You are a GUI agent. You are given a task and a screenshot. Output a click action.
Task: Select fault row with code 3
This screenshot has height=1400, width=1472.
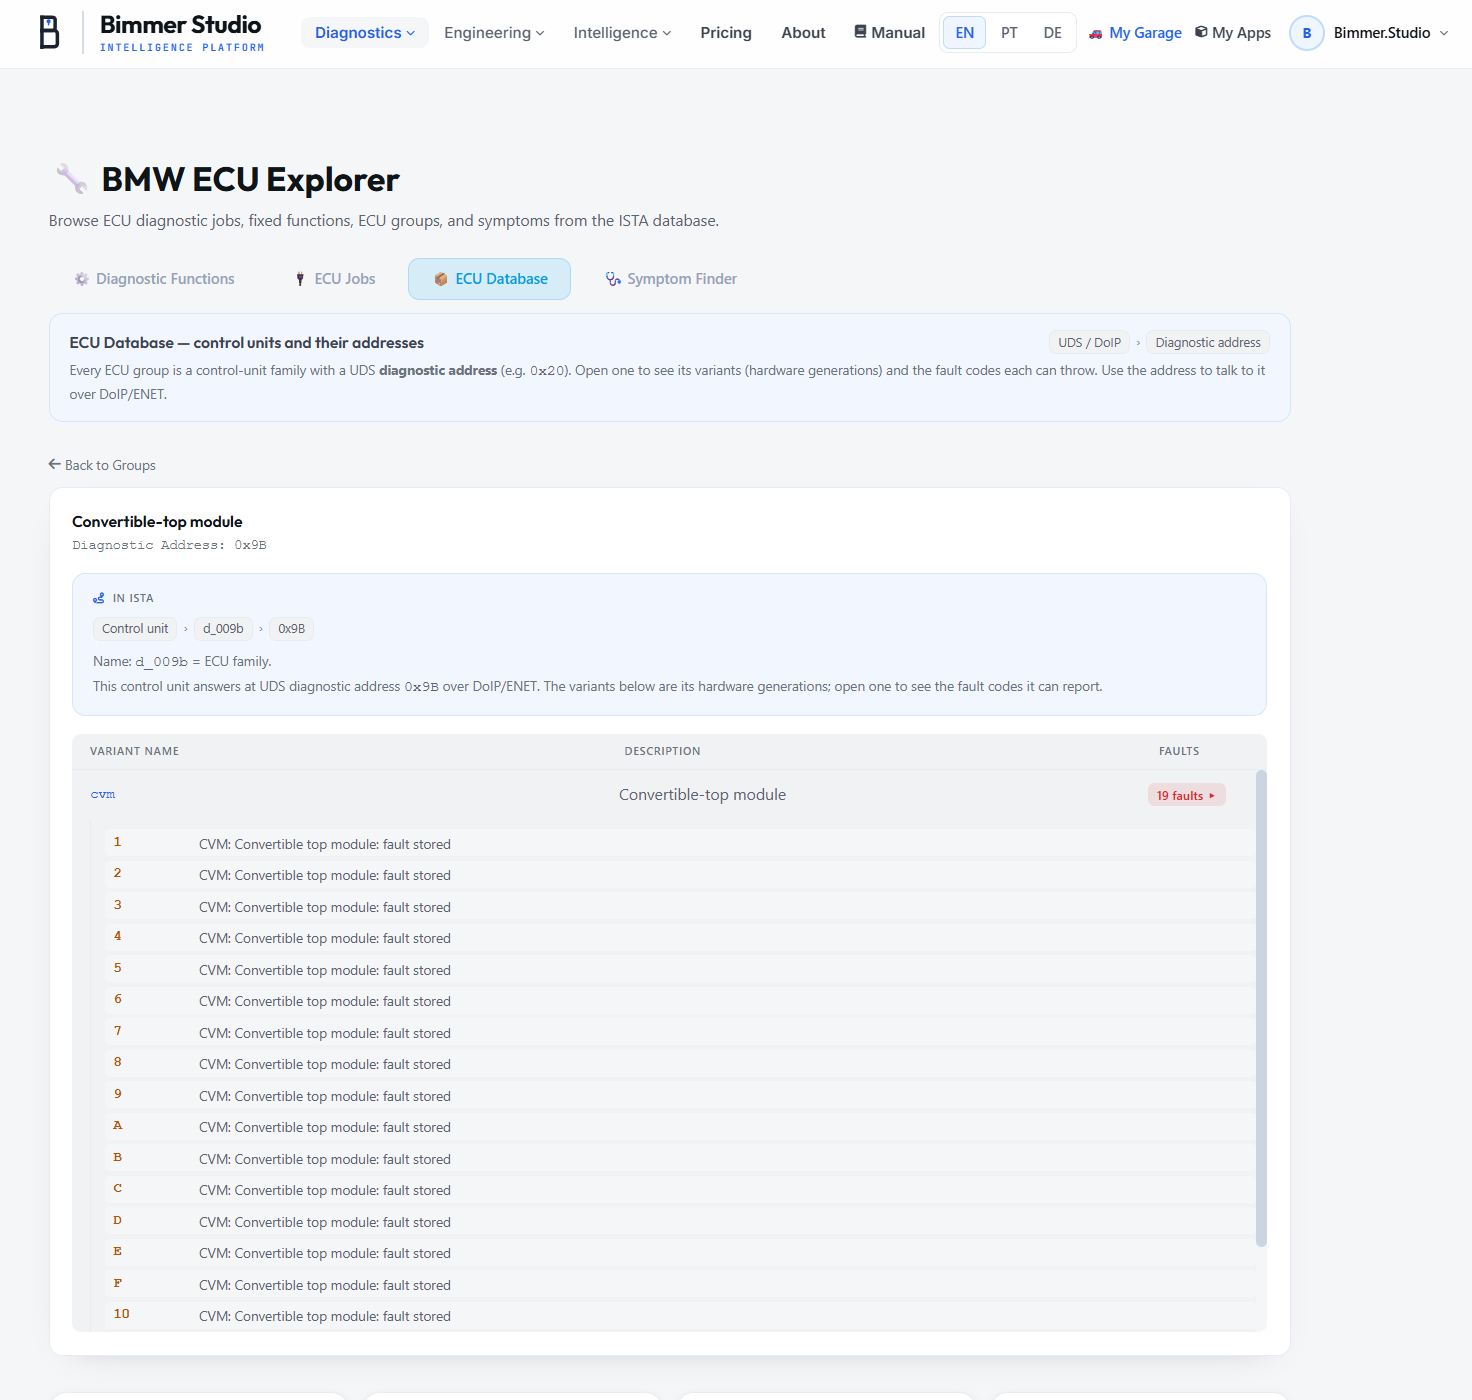pyautogui.click(x=680, y=907)
